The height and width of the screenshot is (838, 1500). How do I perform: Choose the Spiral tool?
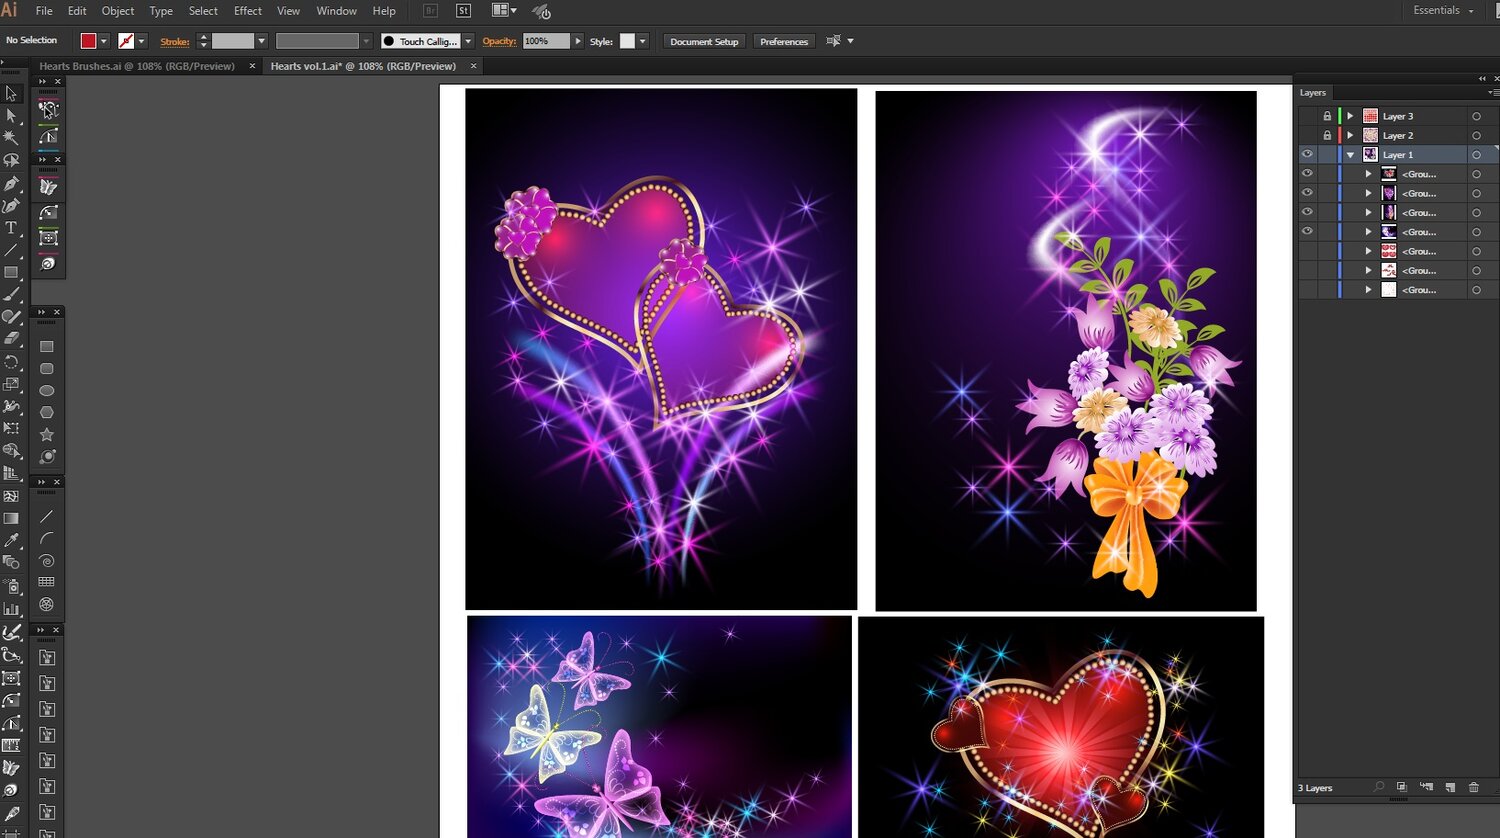pos(47,561)
